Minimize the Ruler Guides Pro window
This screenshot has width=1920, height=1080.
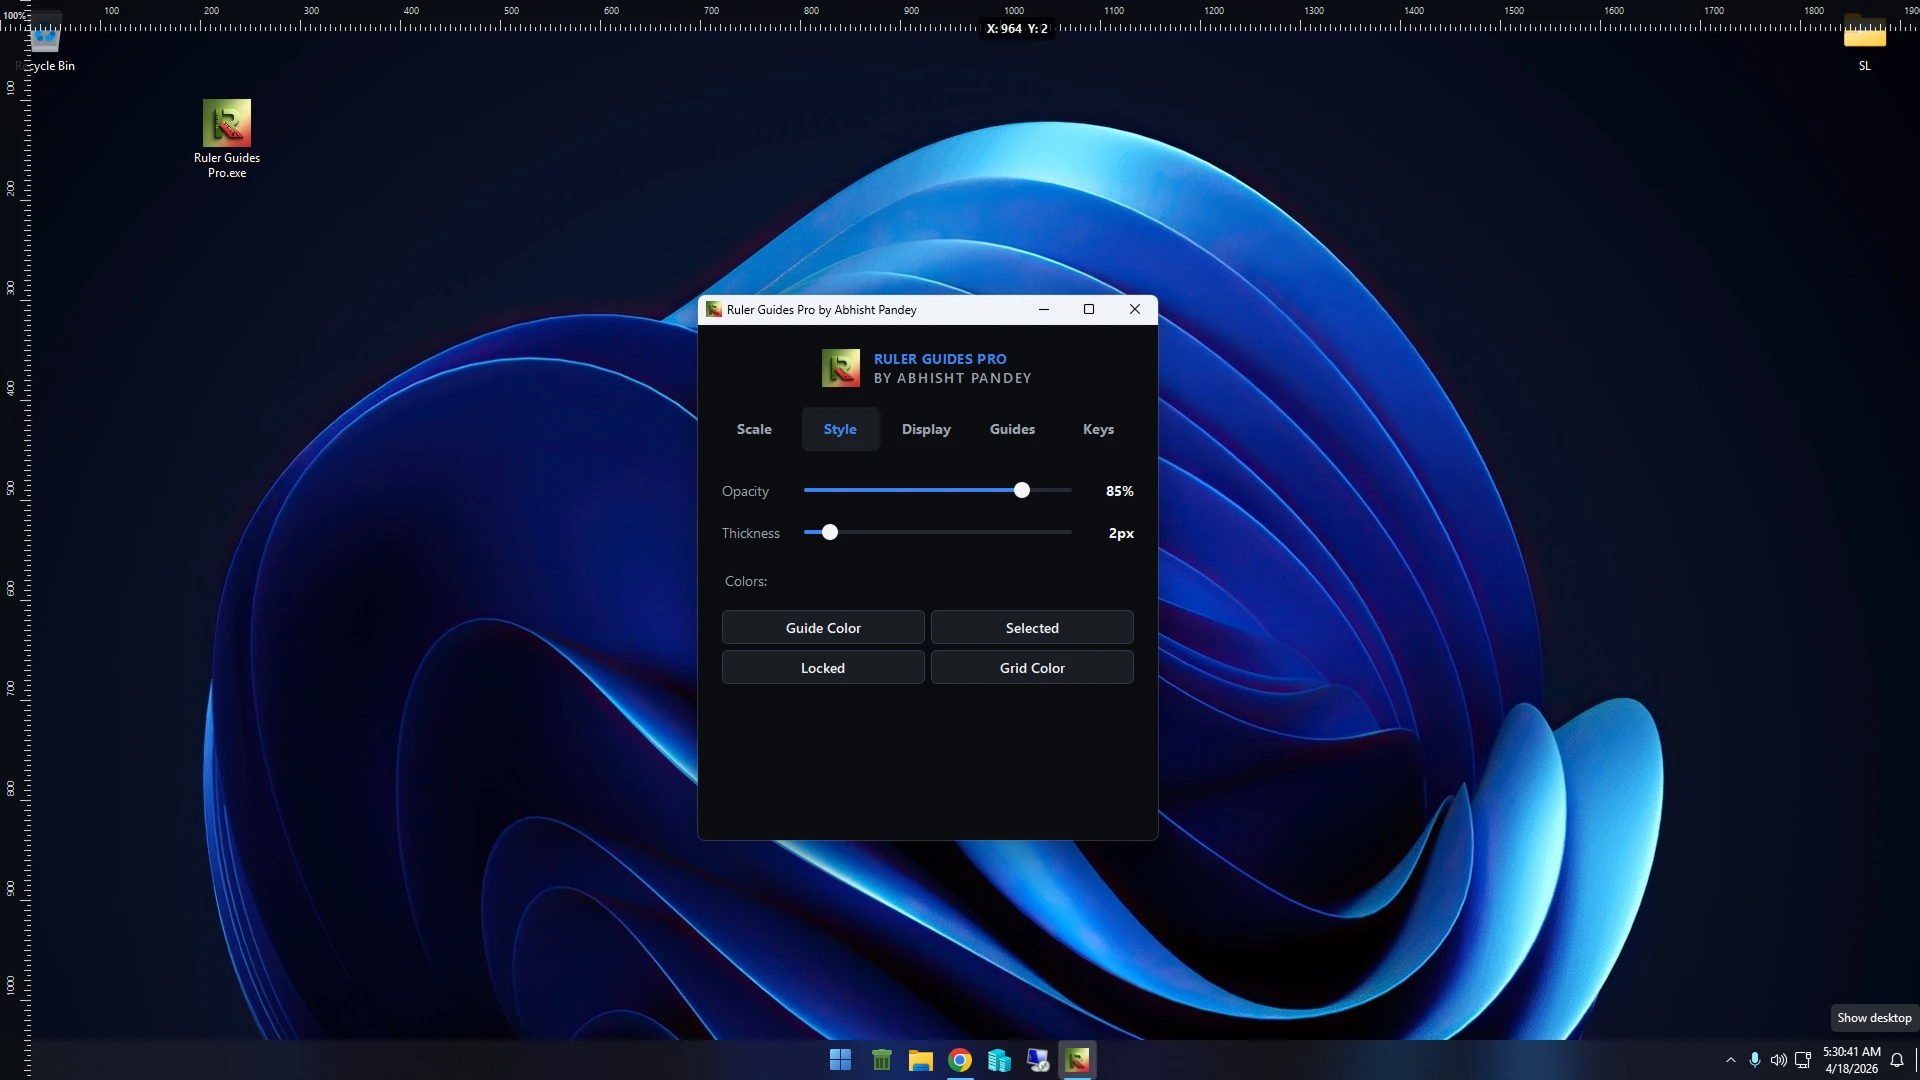tap(1043, 310)
